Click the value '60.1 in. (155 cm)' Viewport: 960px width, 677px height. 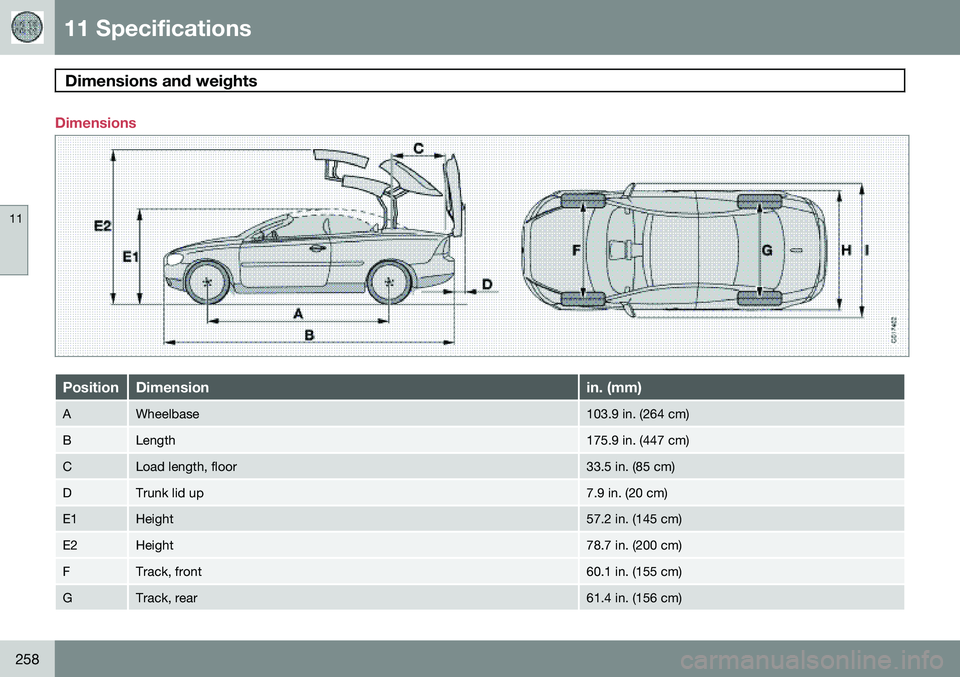coord(634,571)
